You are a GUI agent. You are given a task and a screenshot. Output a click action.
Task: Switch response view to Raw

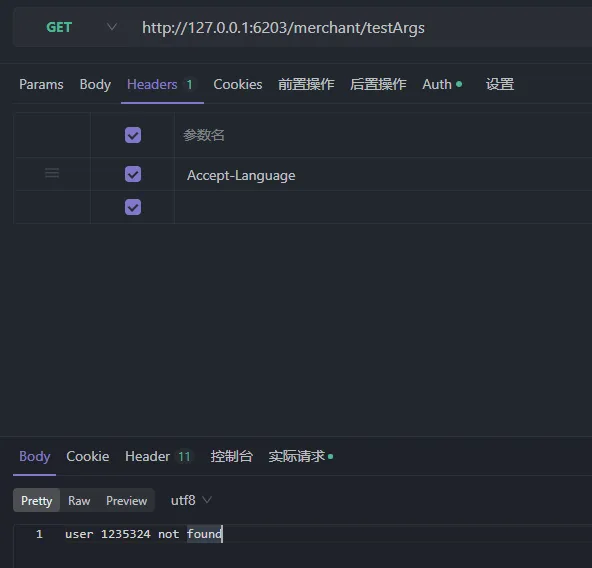point(79,500)
